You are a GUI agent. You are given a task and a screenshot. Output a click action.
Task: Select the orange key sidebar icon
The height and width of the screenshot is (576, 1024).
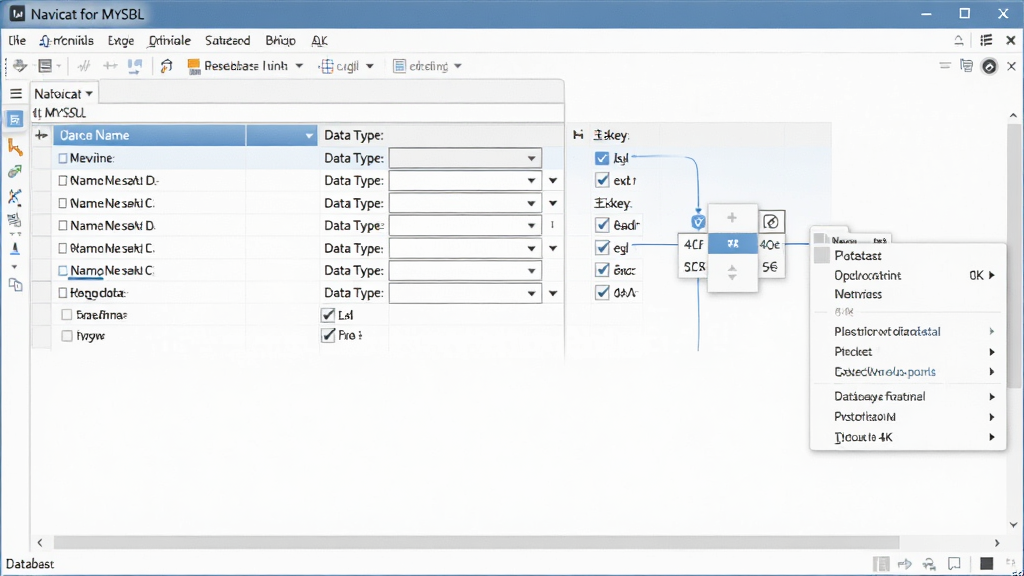(x=15, y=147)
